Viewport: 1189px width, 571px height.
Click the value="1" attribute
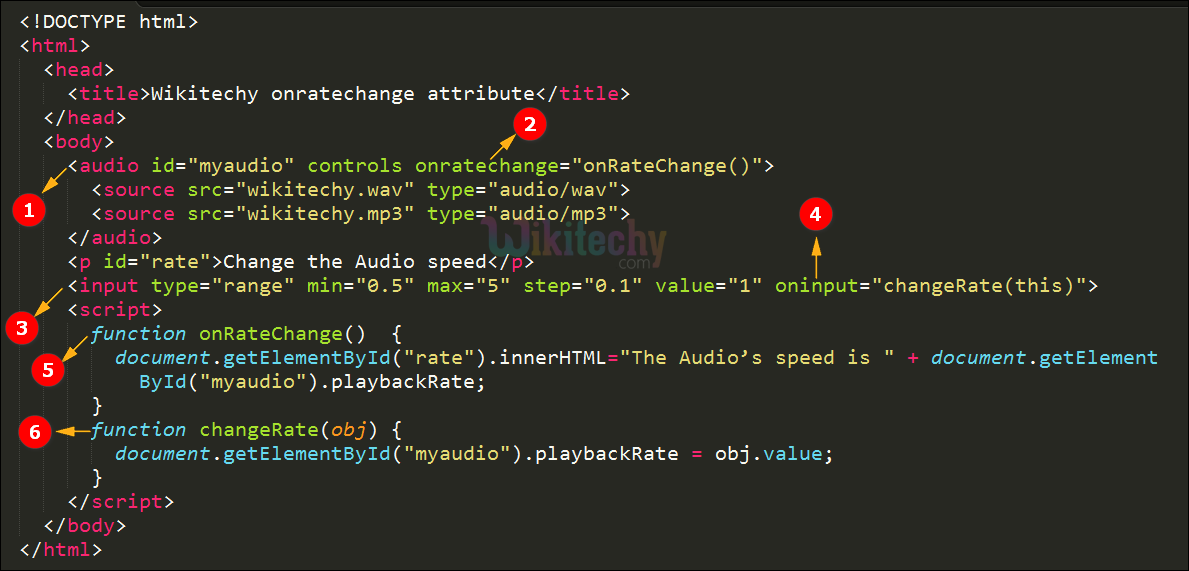[x=708, y=286]
